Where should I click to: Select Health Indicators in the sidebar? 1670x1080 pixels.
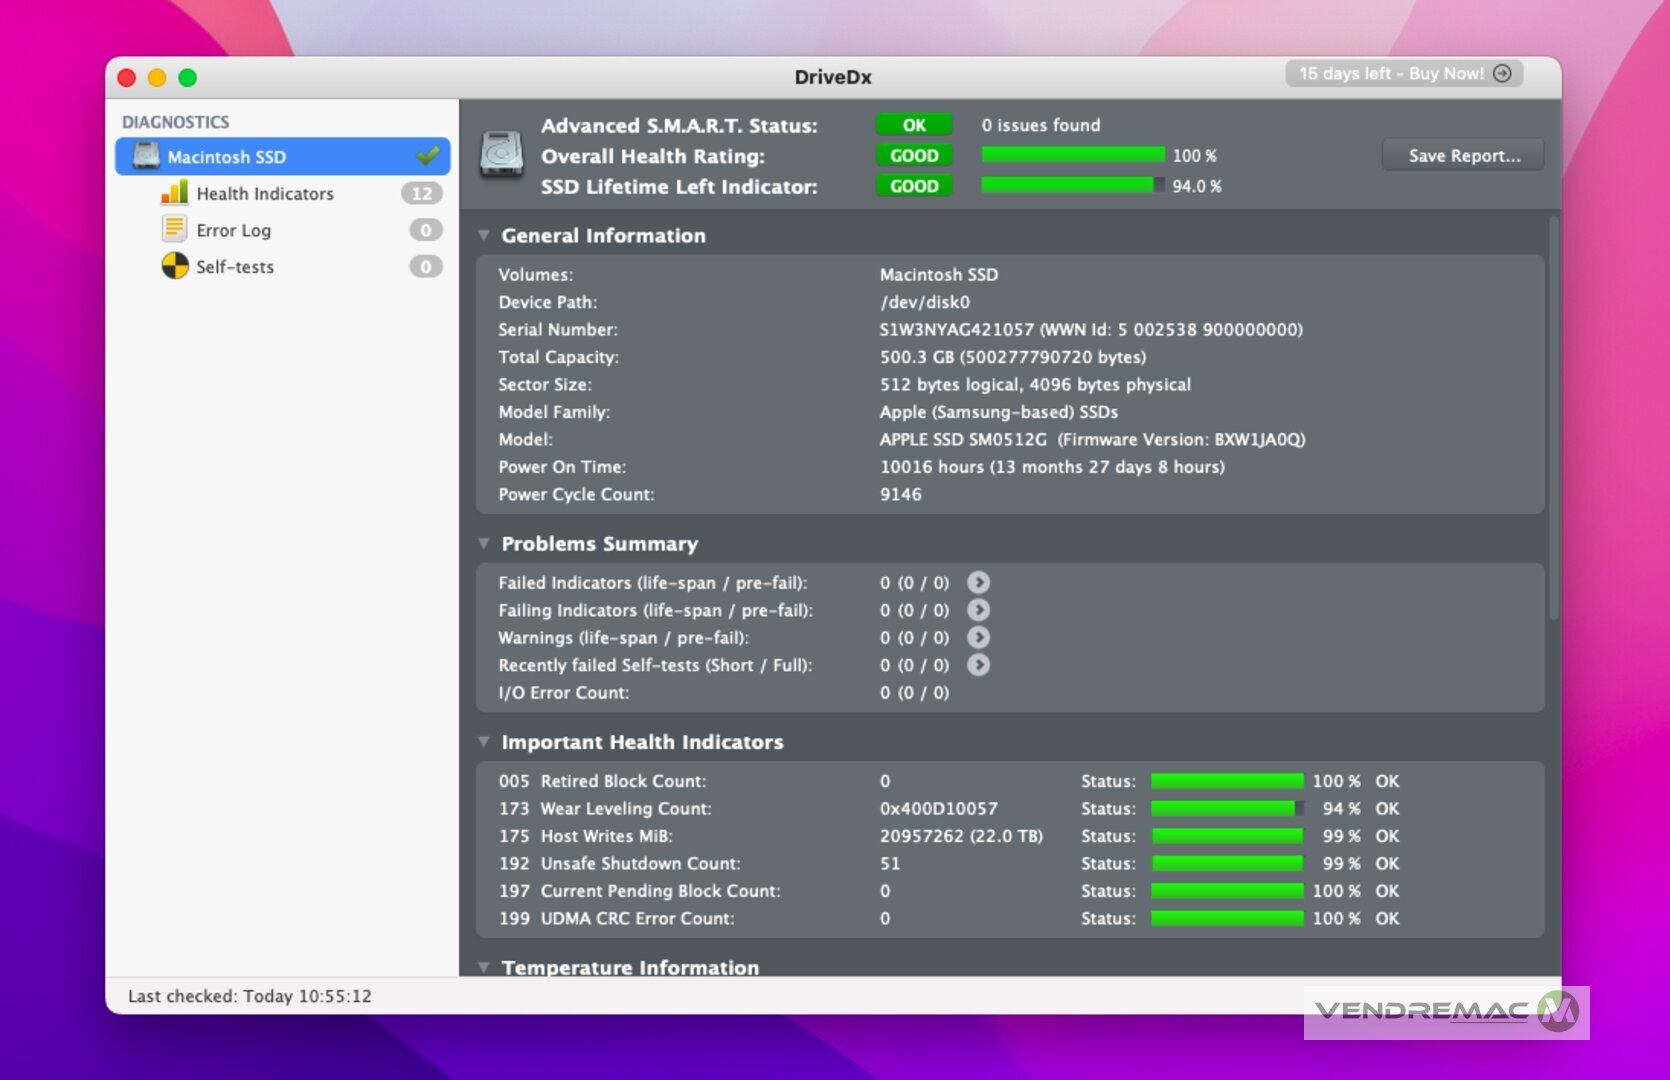[265, 194]
